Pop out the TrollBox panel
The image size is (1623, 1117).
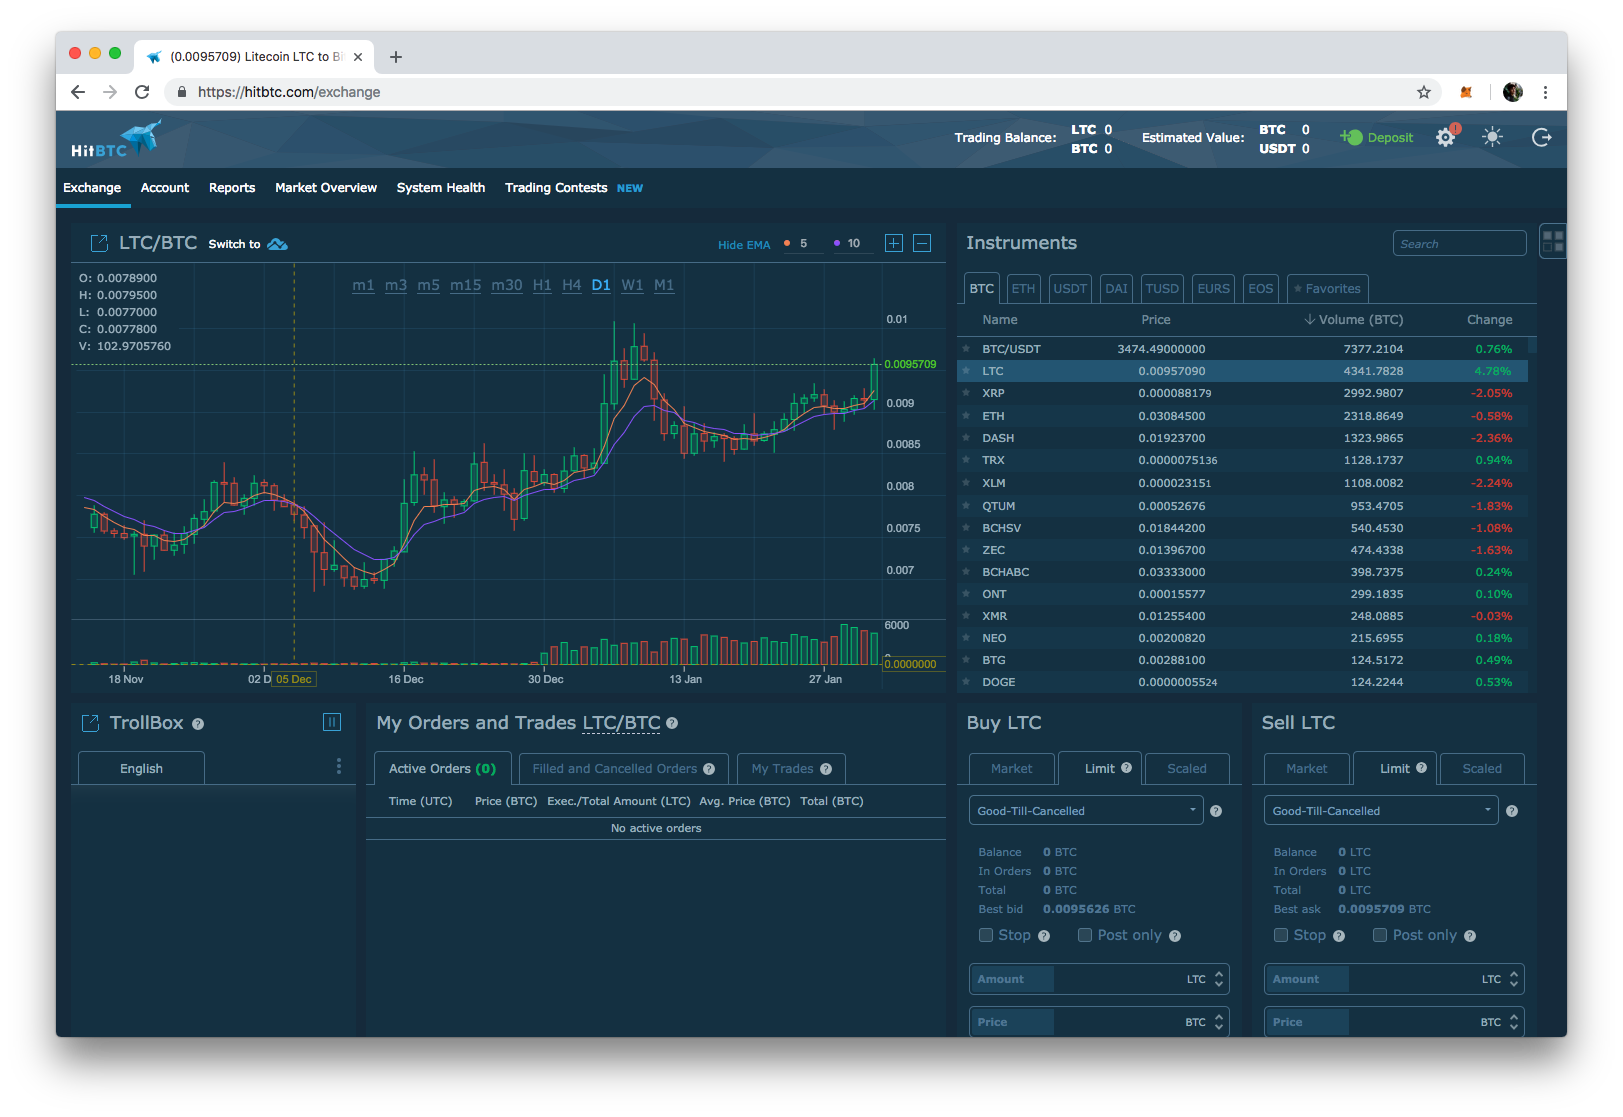(90, 723)
